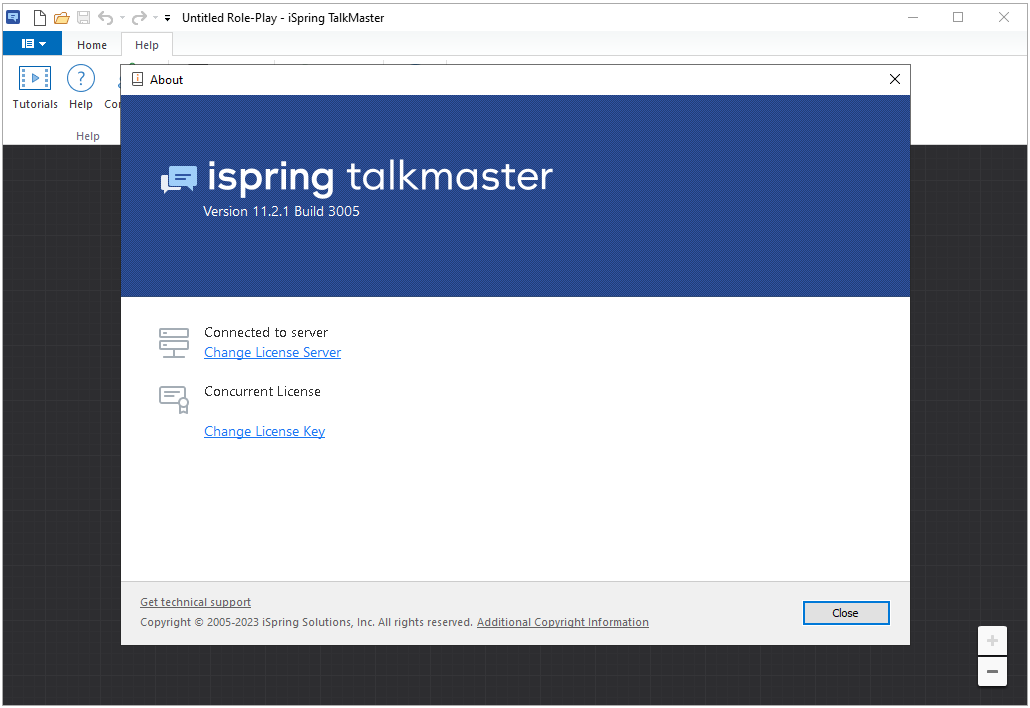Open the Get technical support link

[x=196, y=602]
